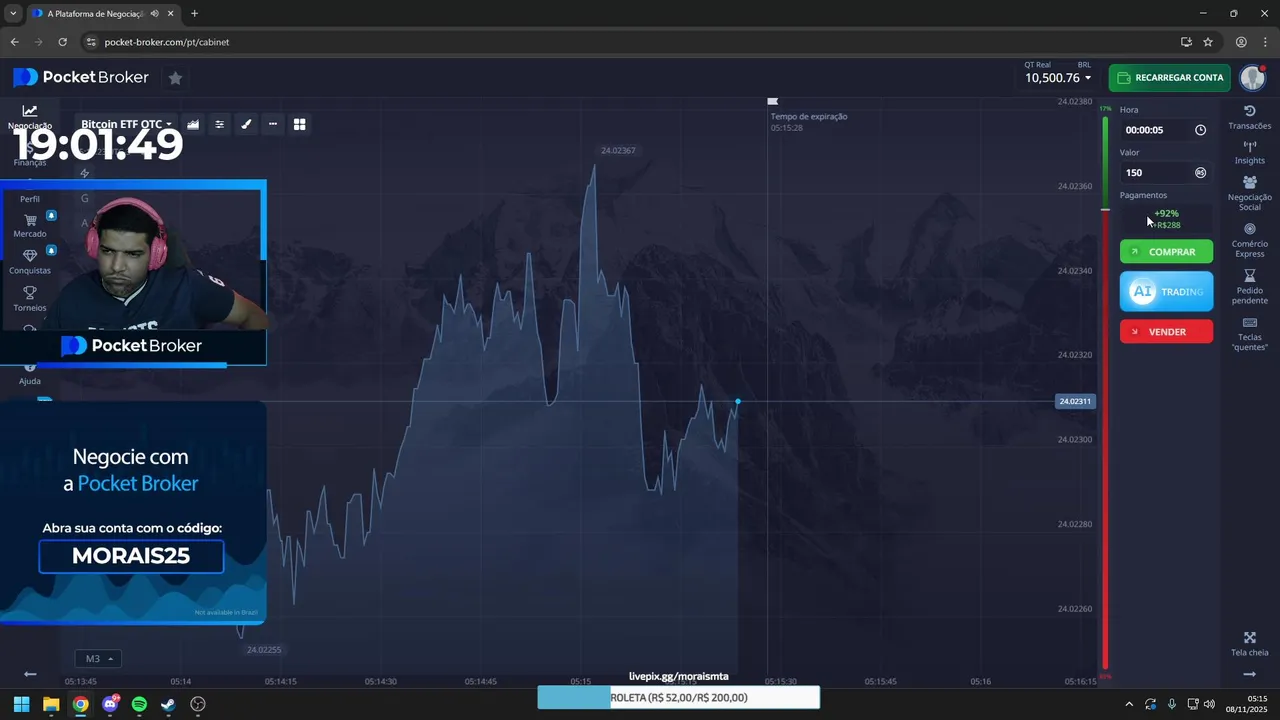Mark platform as favorite with star icon
The image size is (1280, 720).
point(175,78)
